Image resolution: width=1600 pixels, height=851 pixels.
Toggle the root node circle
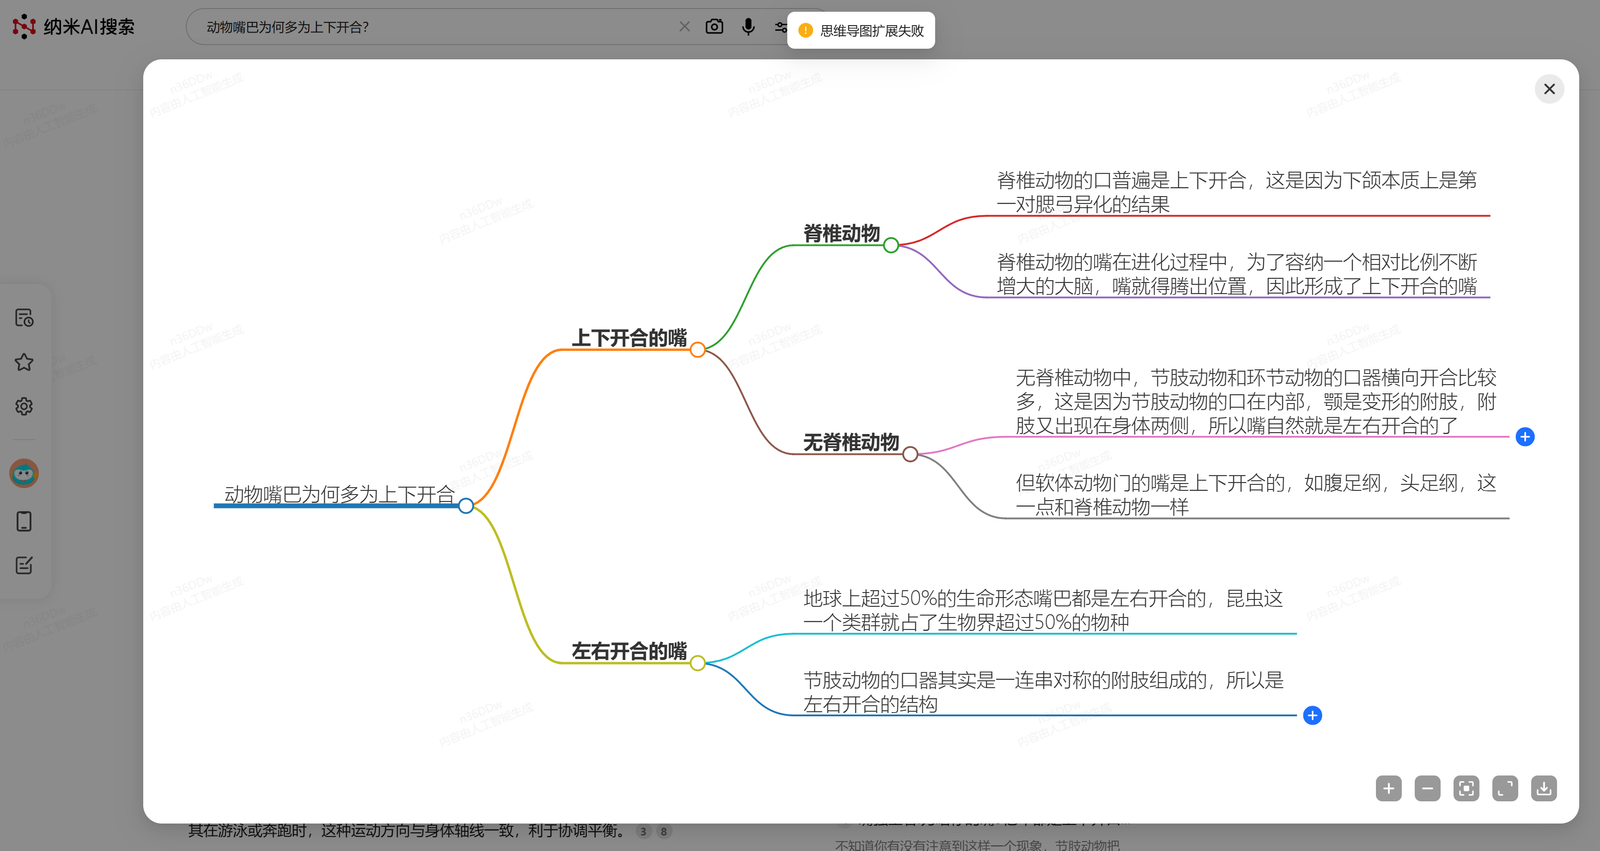(x=466, y=506)
